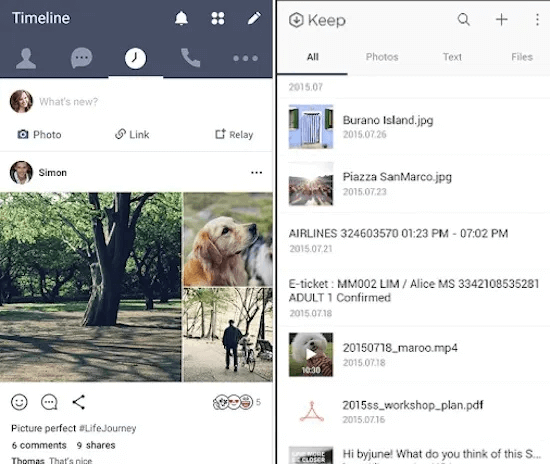Select the Text tab in Keep
The height and width of the screenshot is (464, 550).
pos(452,57)
